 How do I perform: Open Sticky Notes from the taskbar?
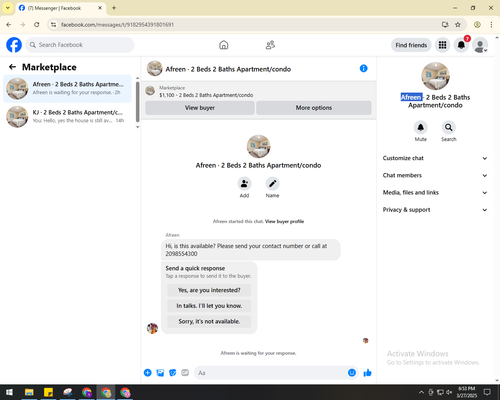click(48, 392)
